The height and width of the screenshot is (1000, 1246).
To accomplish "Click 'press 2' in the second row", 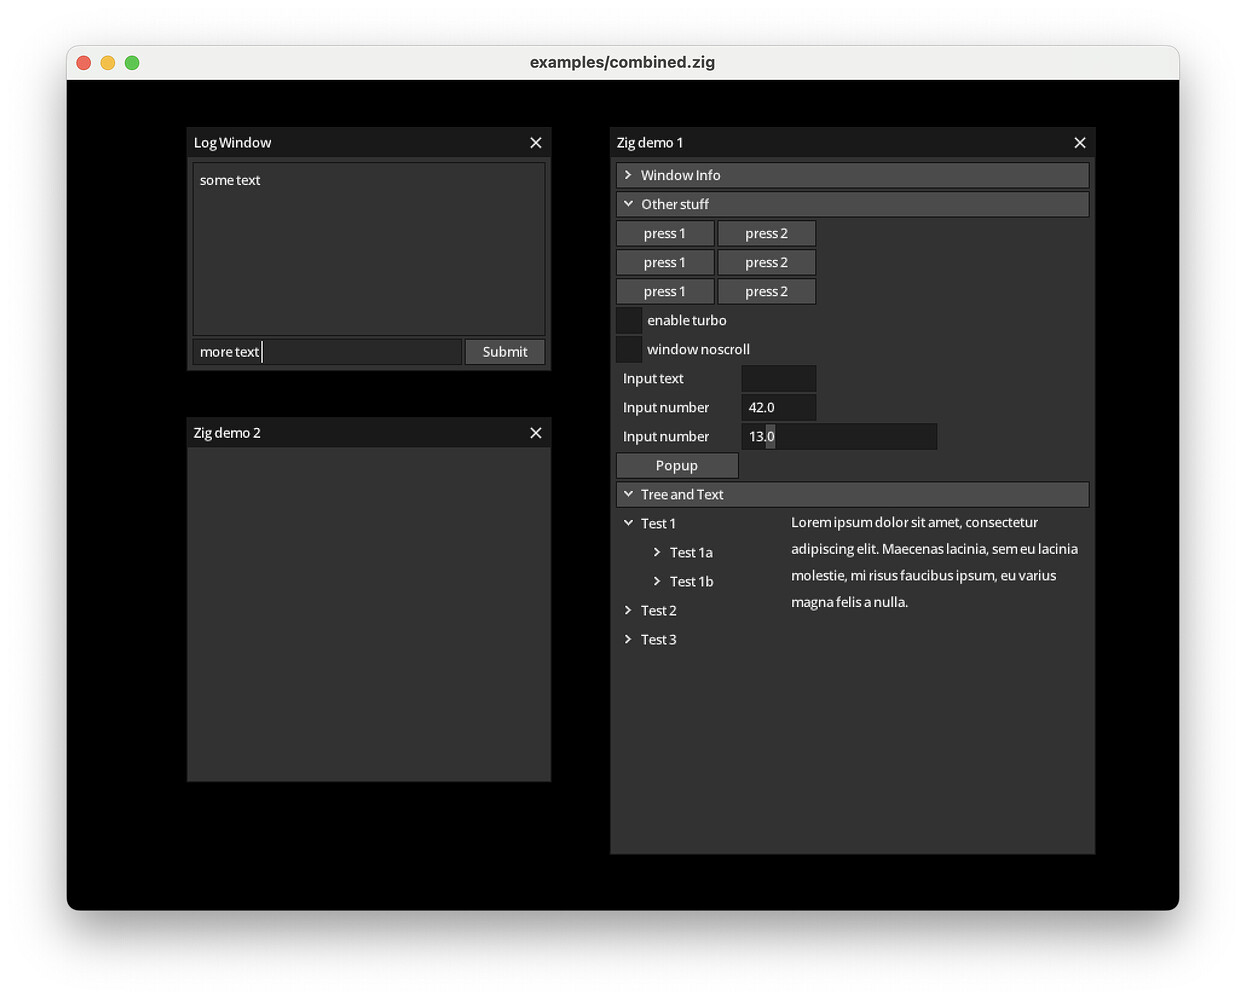I will (767, 262).
